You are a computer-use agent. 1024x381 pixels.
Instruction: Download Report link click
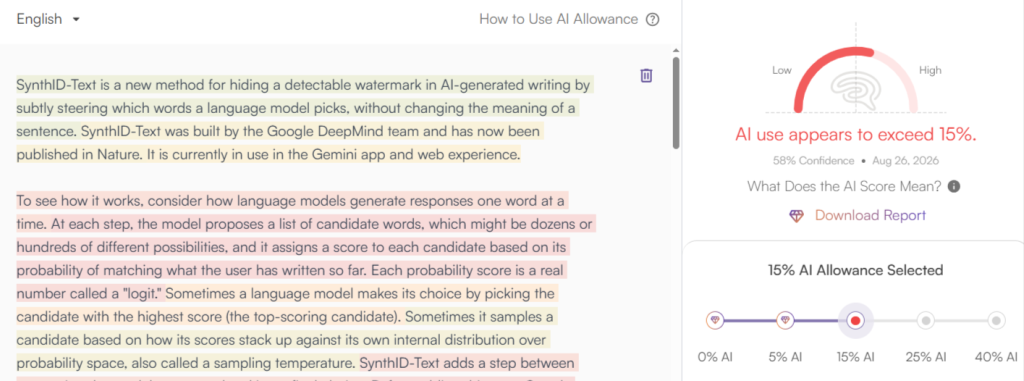pyautogui.click(x=870, y=216)
